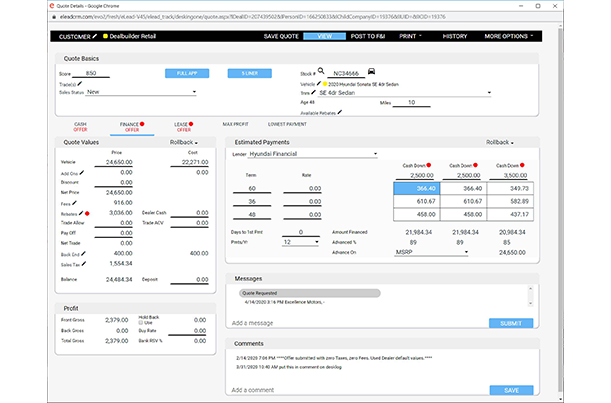The width and height of the screenshot is (611, 403).
Task: Click the 5 LINER button
Action: (x=250, y=73)
